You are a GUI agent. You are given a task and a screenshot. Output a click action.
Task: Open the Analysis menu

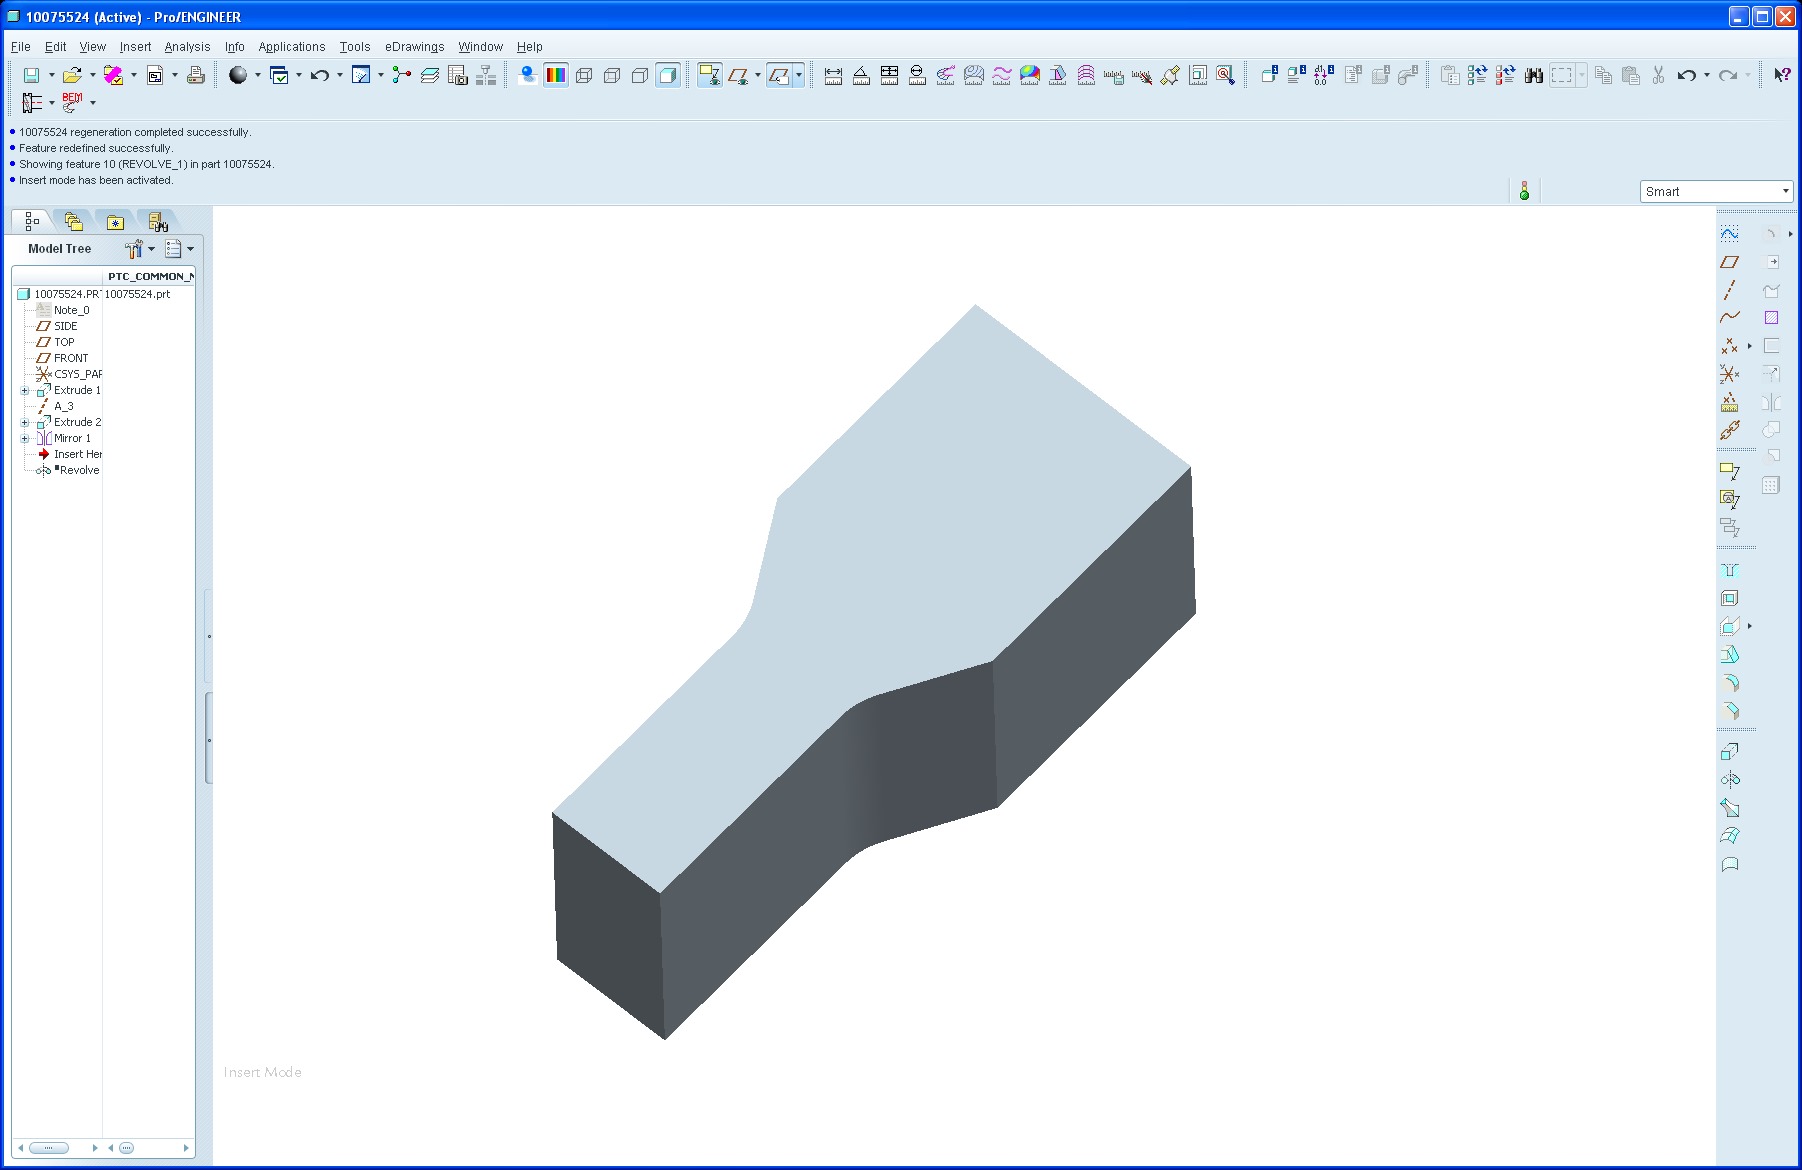[187, 46]
